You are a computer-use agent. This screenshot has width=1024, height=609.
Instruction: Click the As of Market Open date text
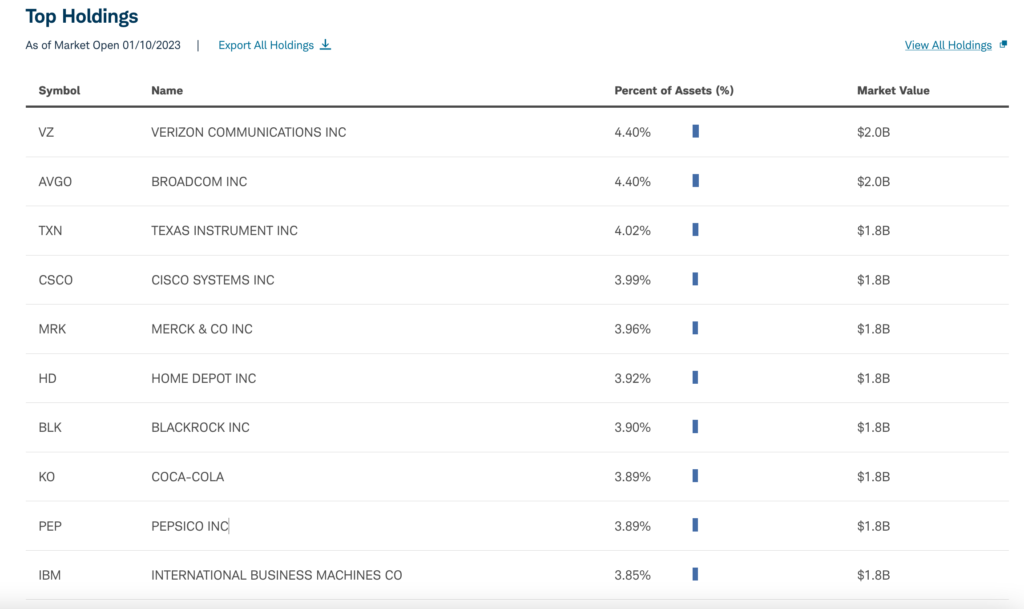(105, 45)
